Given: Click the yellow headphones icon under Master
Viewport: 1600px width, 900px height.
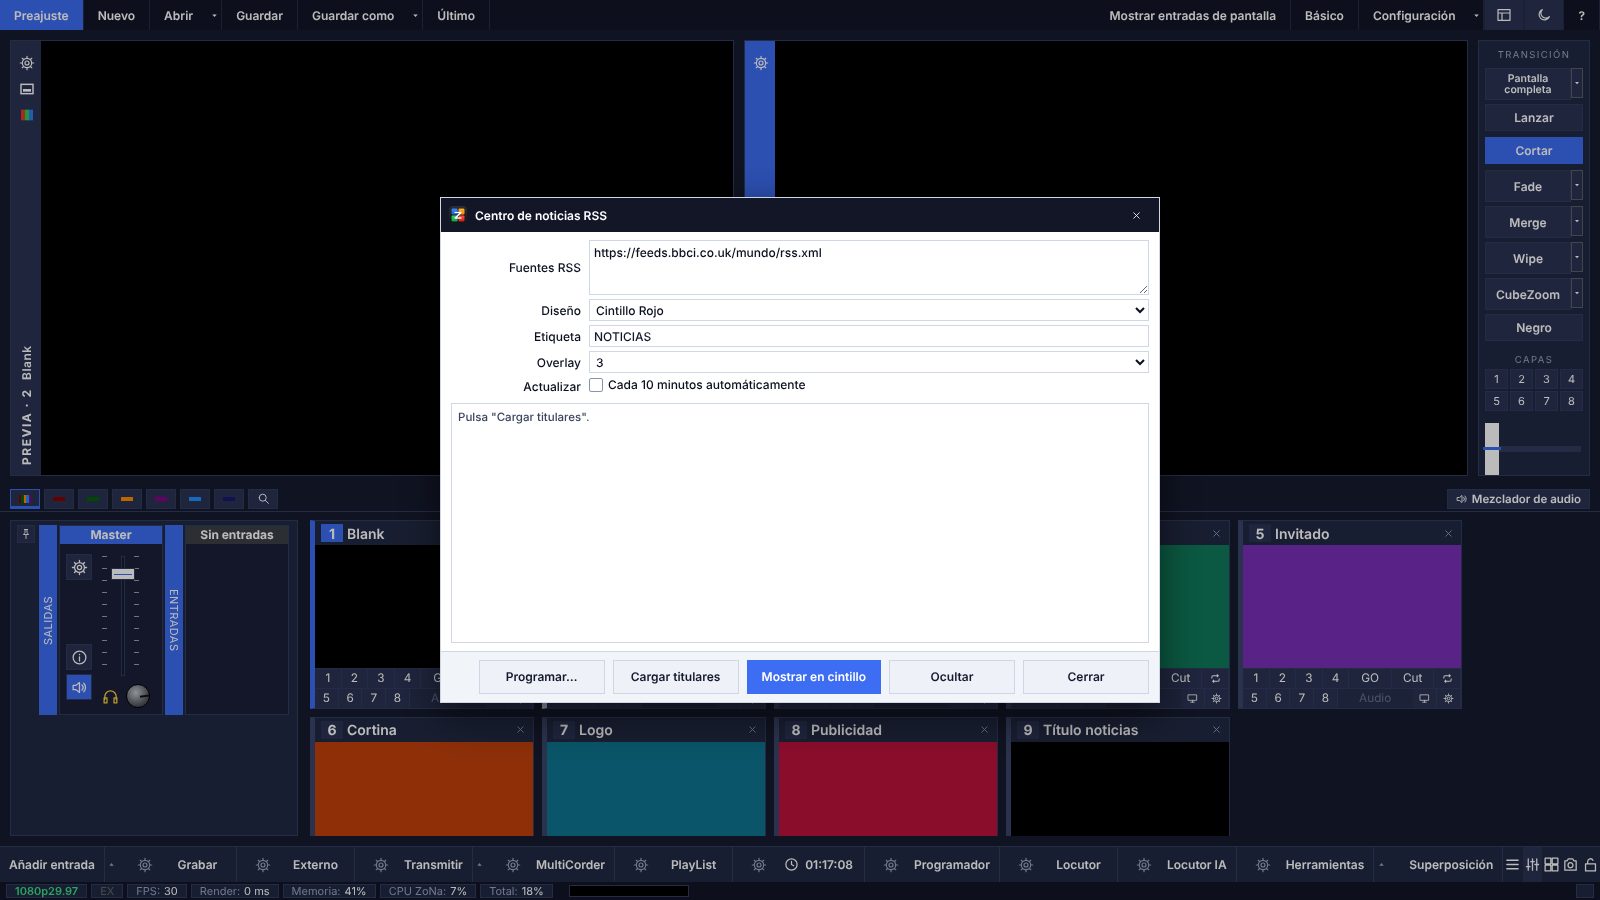Looking at the screenshot, I should [x=110, y=697].
